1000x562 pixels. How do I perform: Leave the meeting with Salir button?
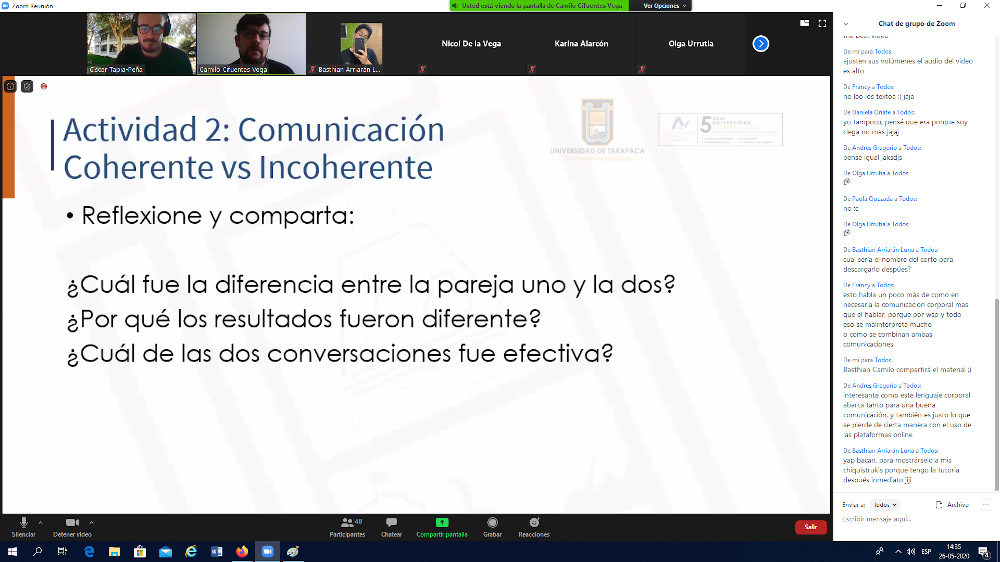pyautogui.click(x=810, y=527)
